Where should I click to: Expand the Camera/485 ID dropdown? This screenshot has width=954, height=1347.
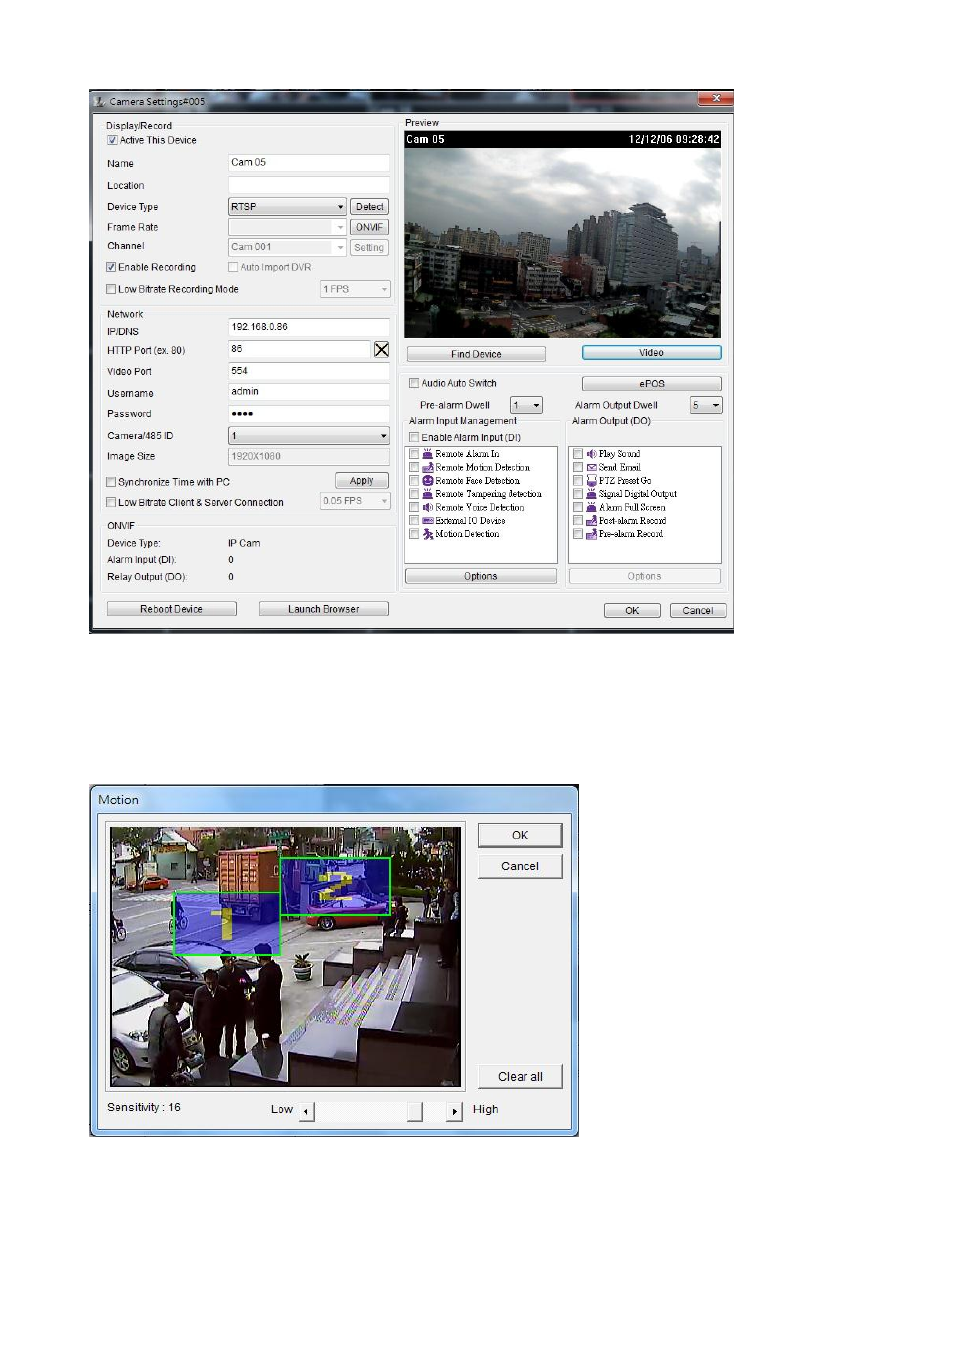(309, 436)
